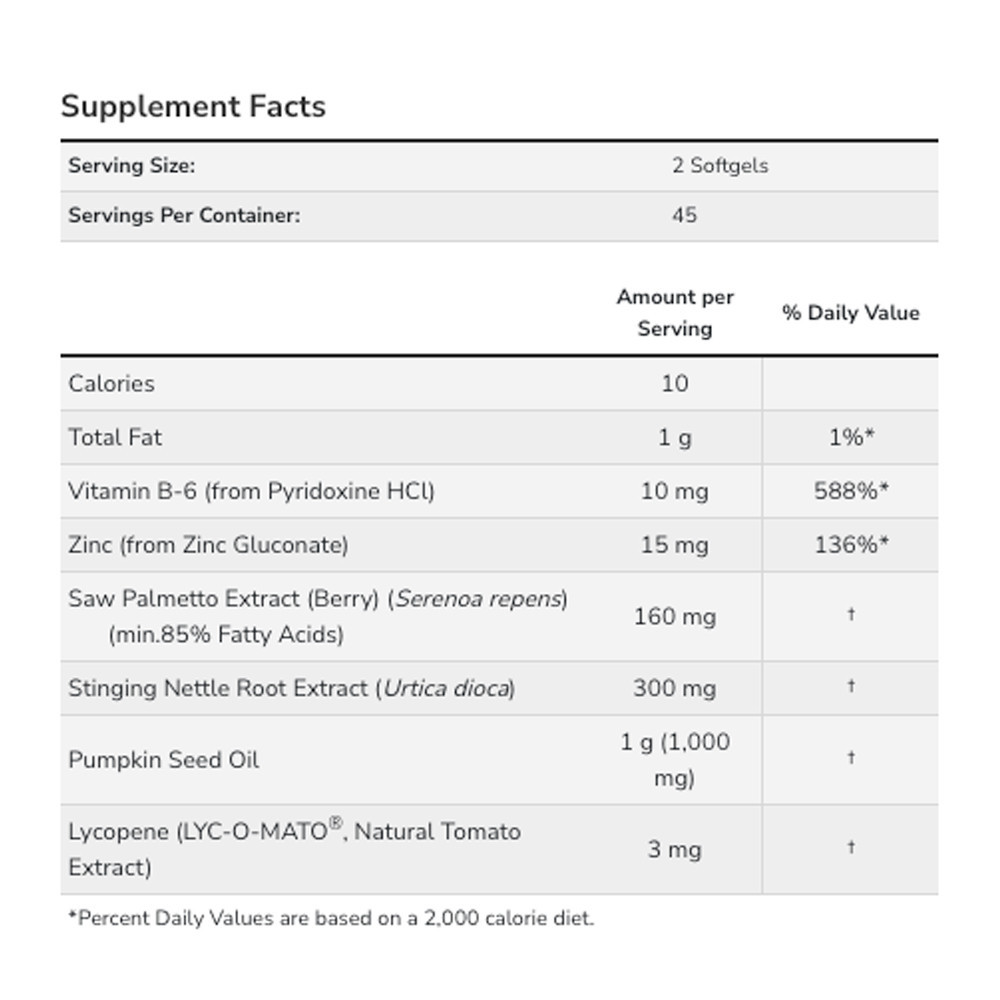
Task: Click the Serving Size label
Action: (131, 166)
